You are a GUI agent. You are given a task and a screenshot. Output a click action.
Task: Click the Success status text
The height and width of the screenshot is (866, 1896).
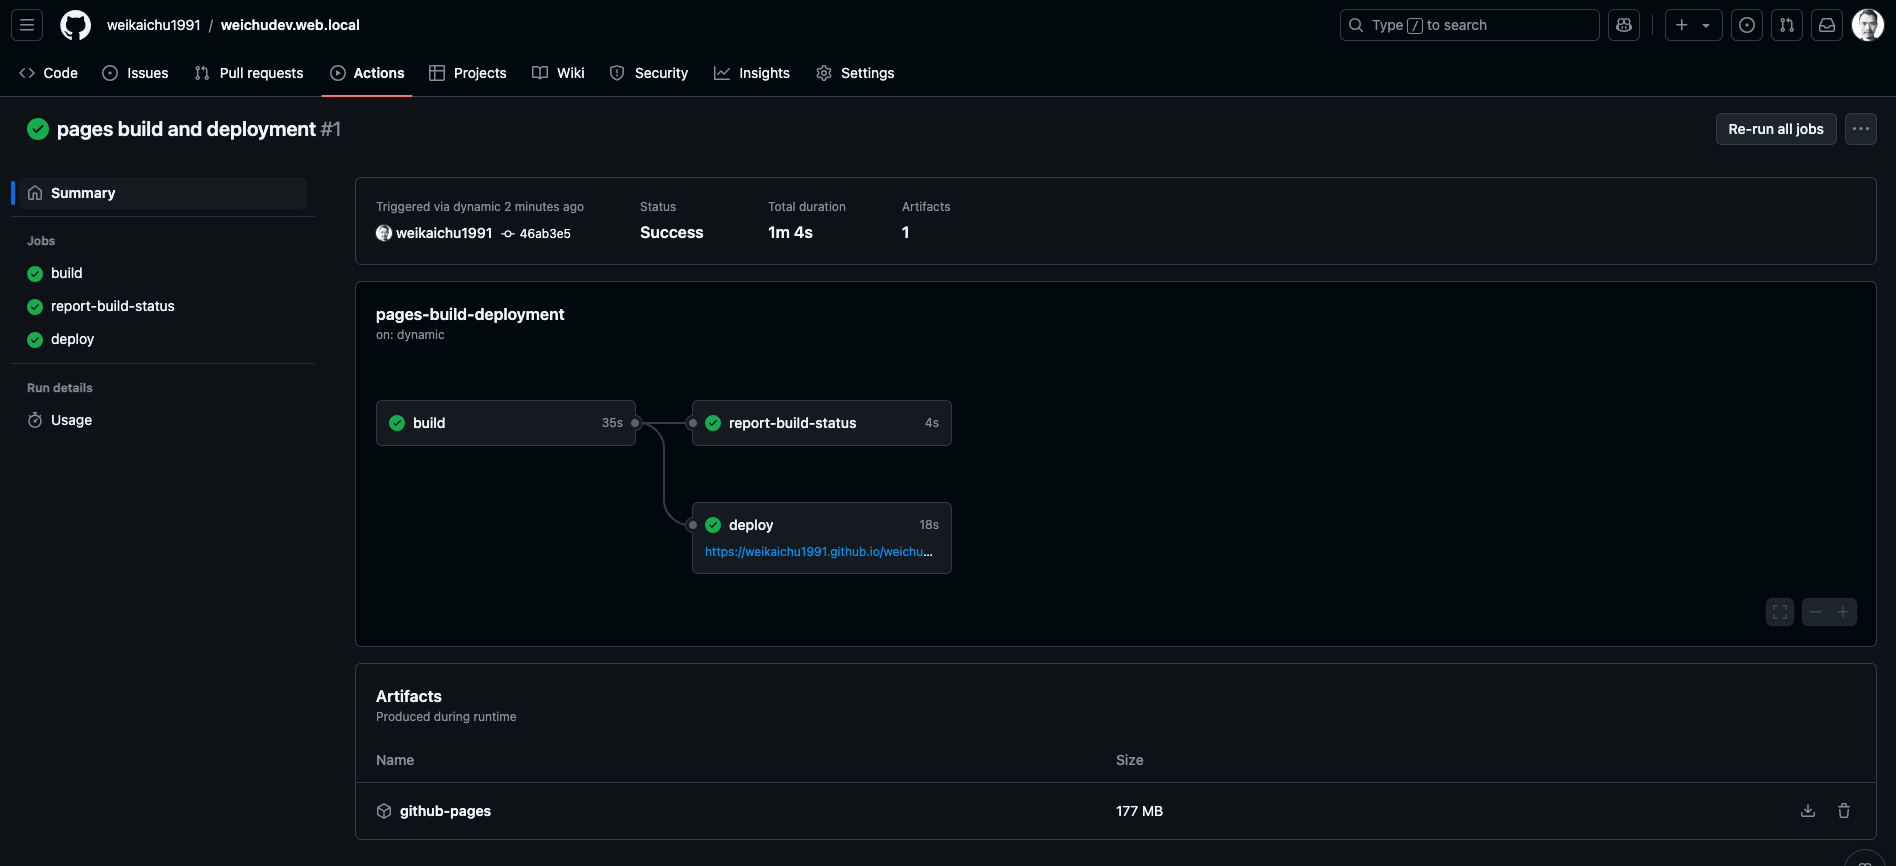(672, 232)
